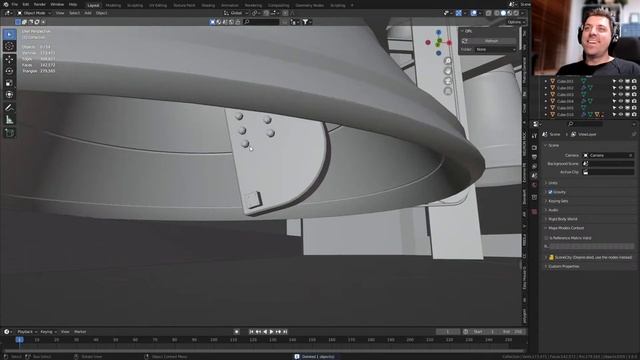Screen dimensions: 640x360
Task: Disable Cube.012 in renders via camera icon
Action: tap(634, 88)
